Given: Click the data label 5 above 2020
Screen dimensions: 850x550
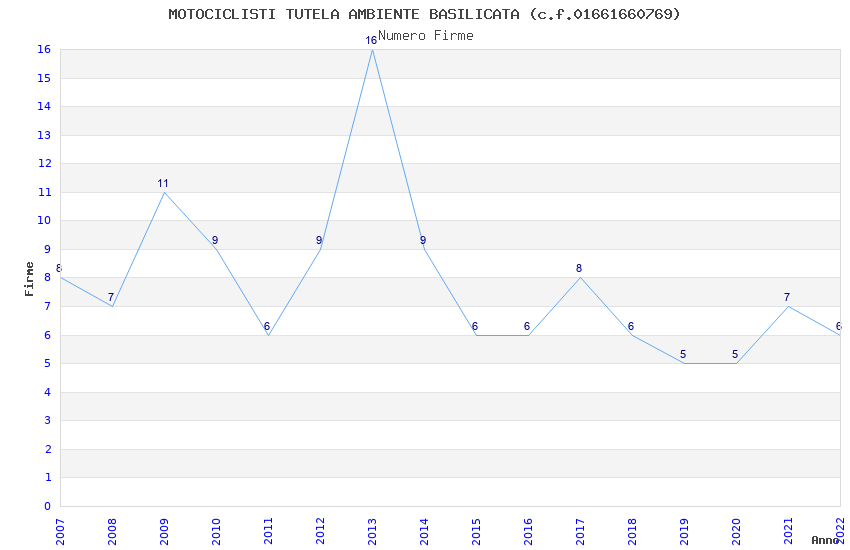Looking at the screenshot, I should click(x=735, y=354).
